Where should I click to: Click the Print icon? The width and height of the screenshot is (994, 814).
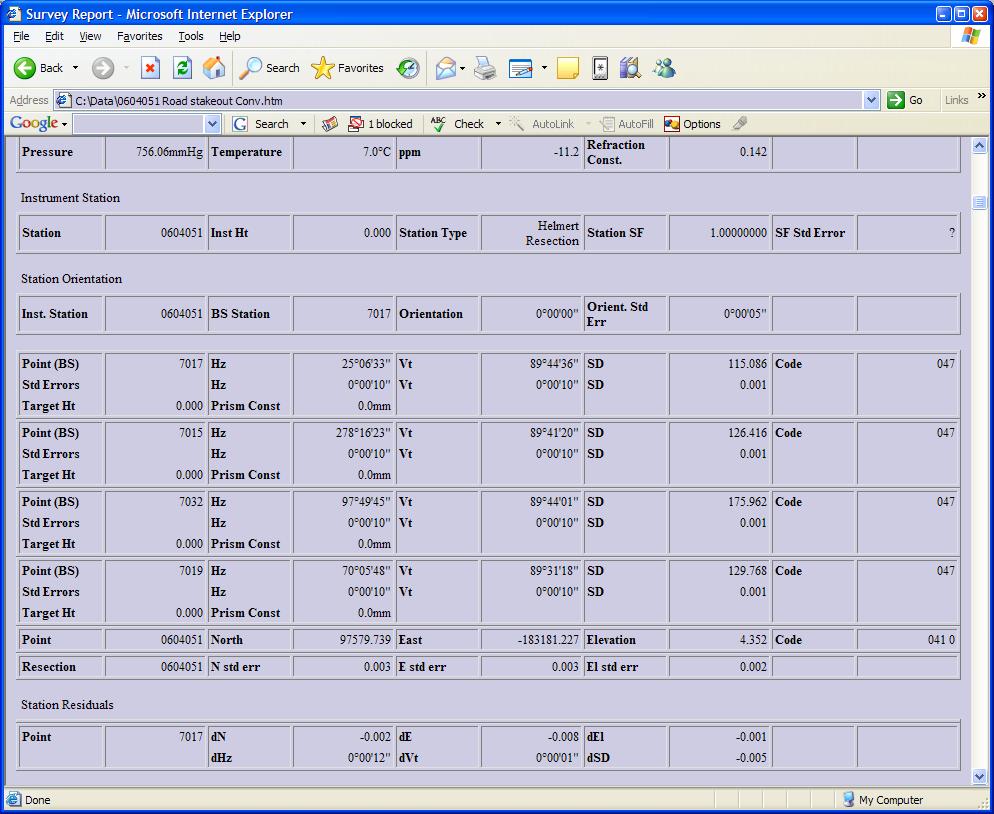click(485, 68)
